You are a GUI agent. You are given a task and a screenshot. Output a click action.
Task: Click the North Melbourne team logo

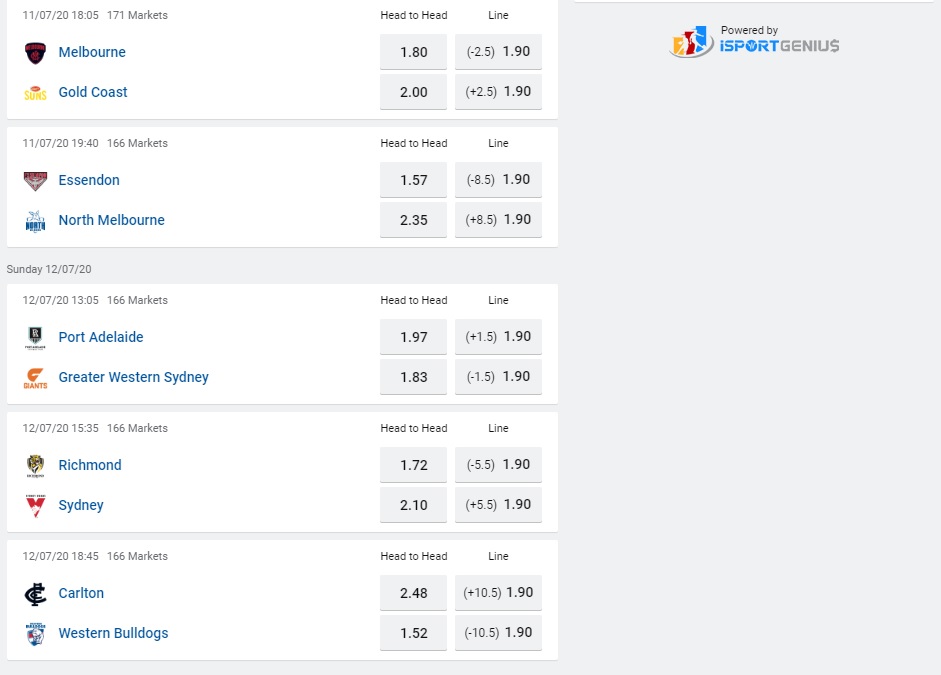tap(35, 221)
